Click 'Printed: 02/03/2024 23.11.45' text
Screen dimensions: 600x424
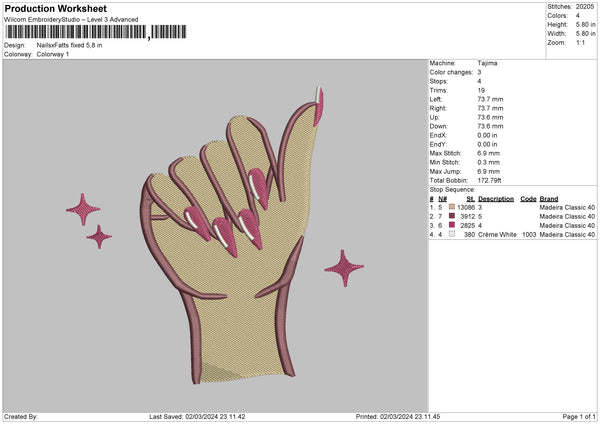398,416
